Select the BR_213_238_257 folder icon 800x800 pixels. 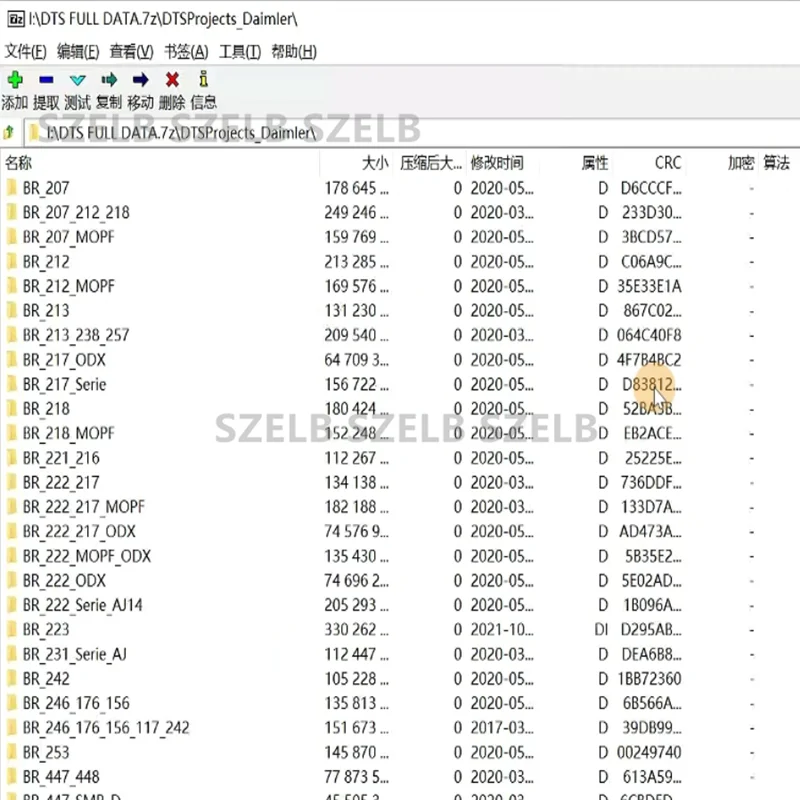point(11,335)
